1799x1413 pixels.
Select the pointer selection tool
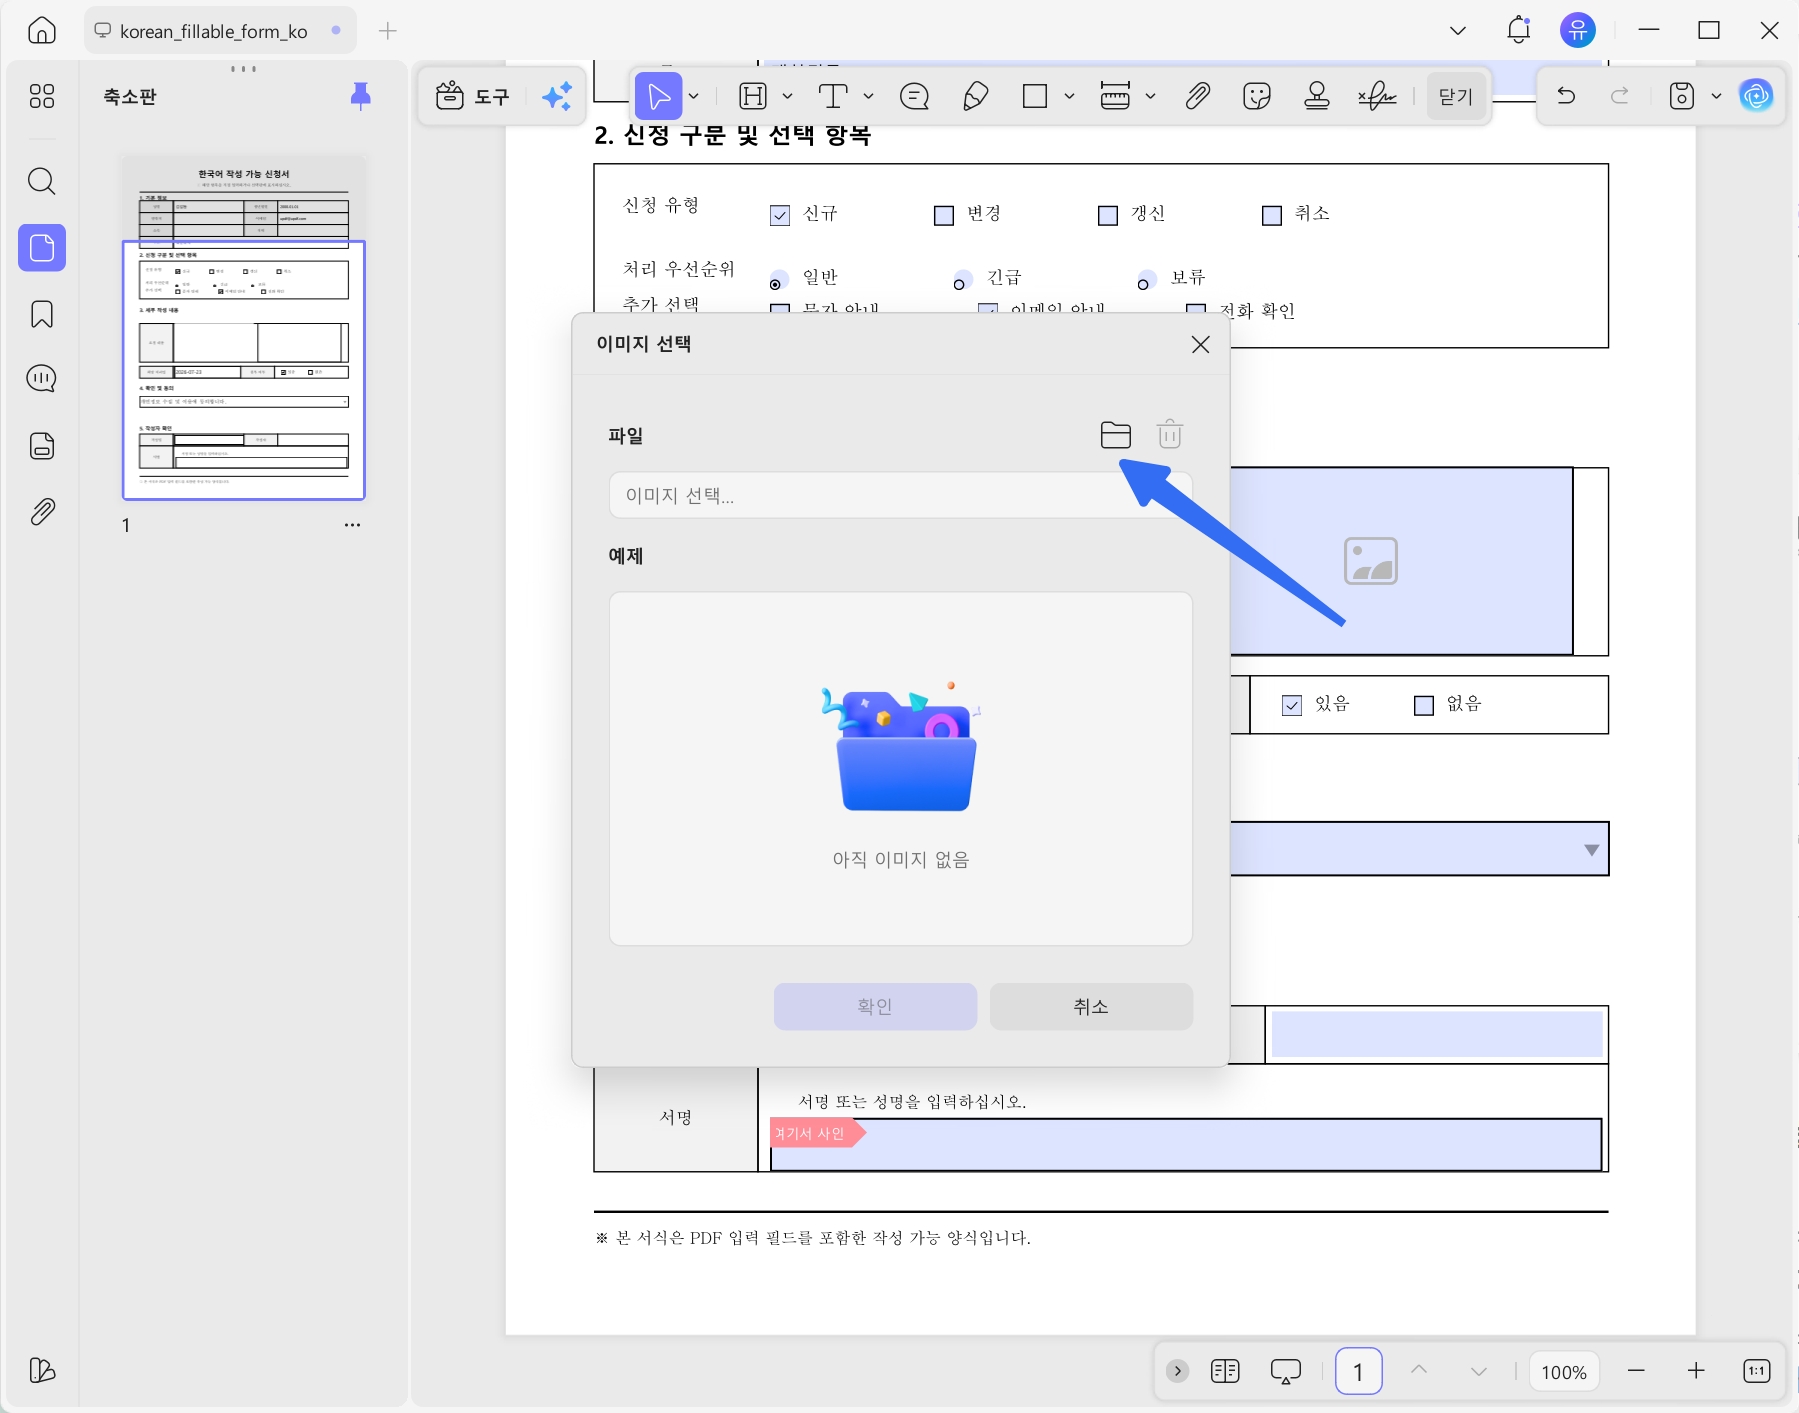659,96
